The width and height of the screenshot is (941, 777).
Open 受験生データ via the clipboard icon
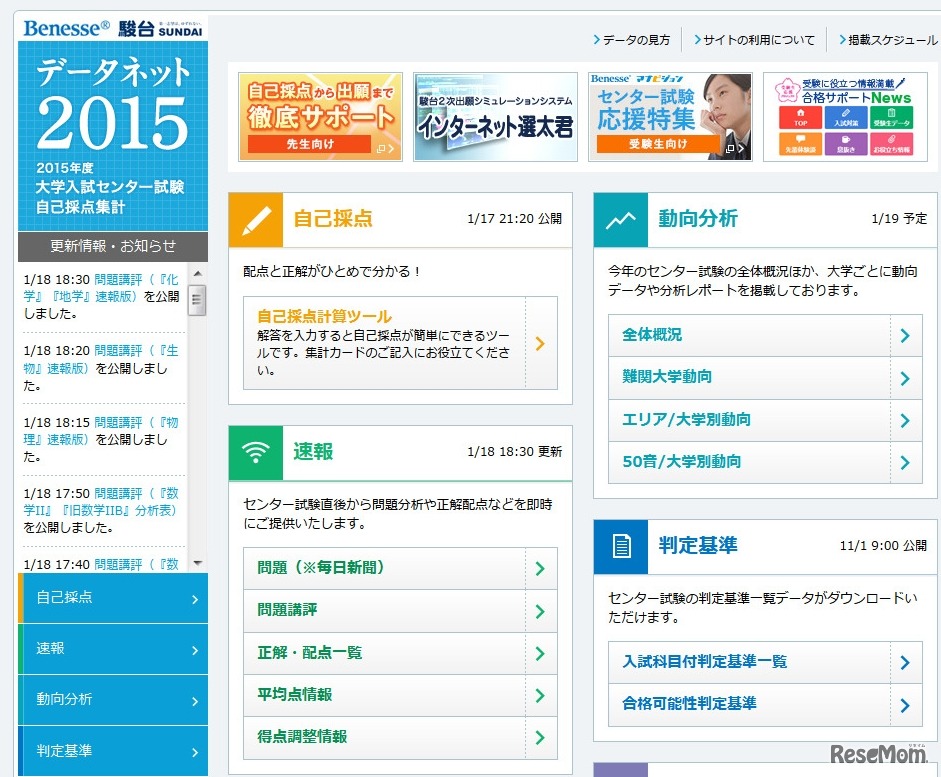[x=892, y=113]
